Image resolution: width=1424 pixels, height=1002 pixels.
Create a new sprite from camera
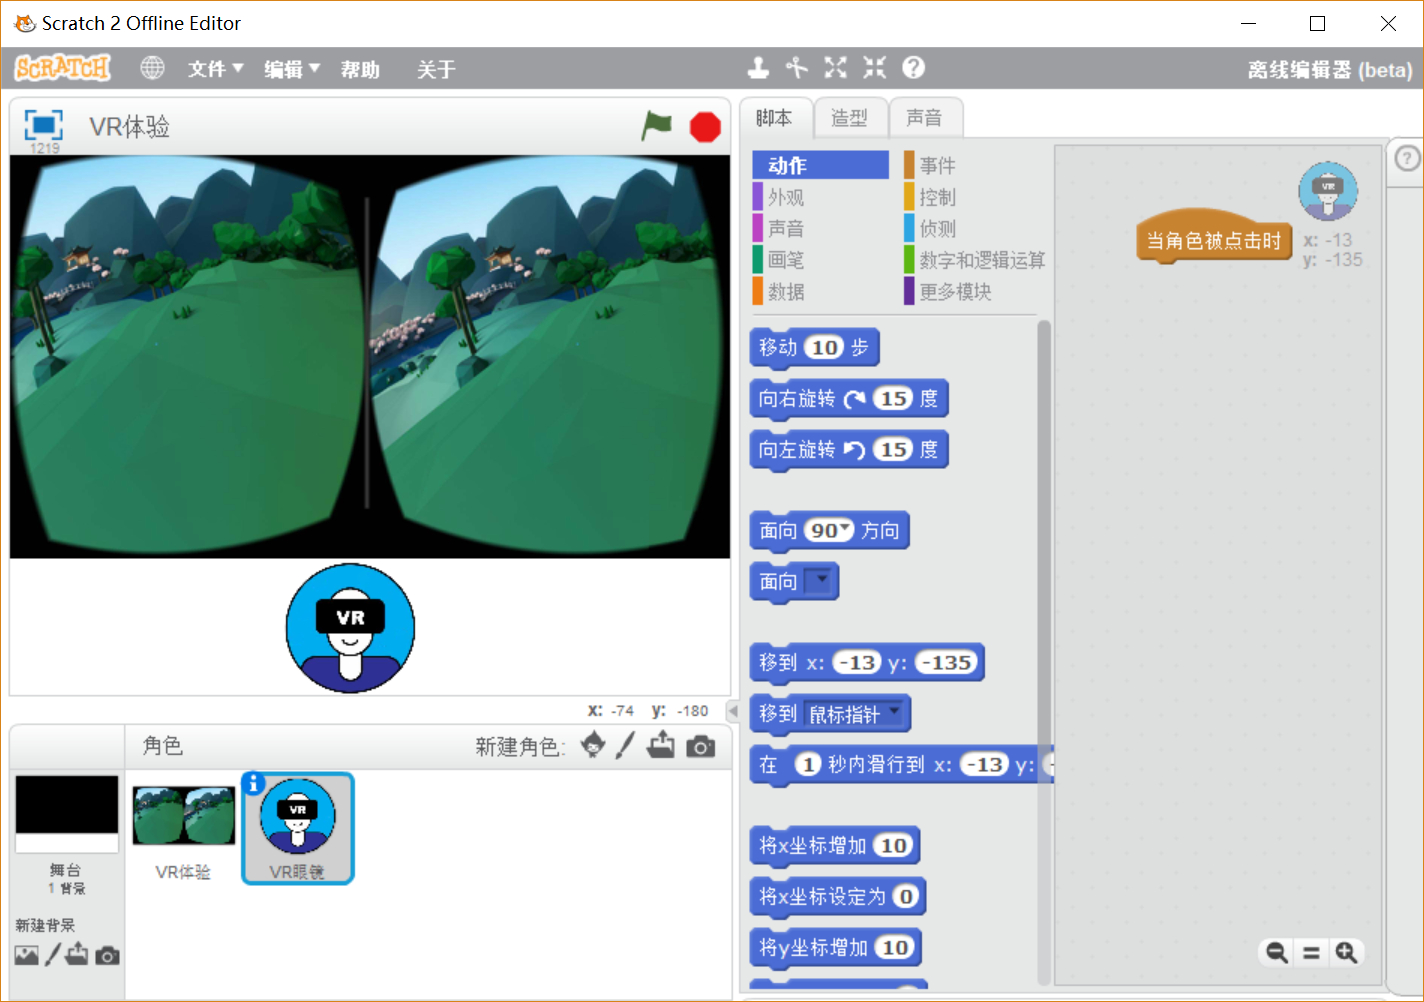pos(701,746)
